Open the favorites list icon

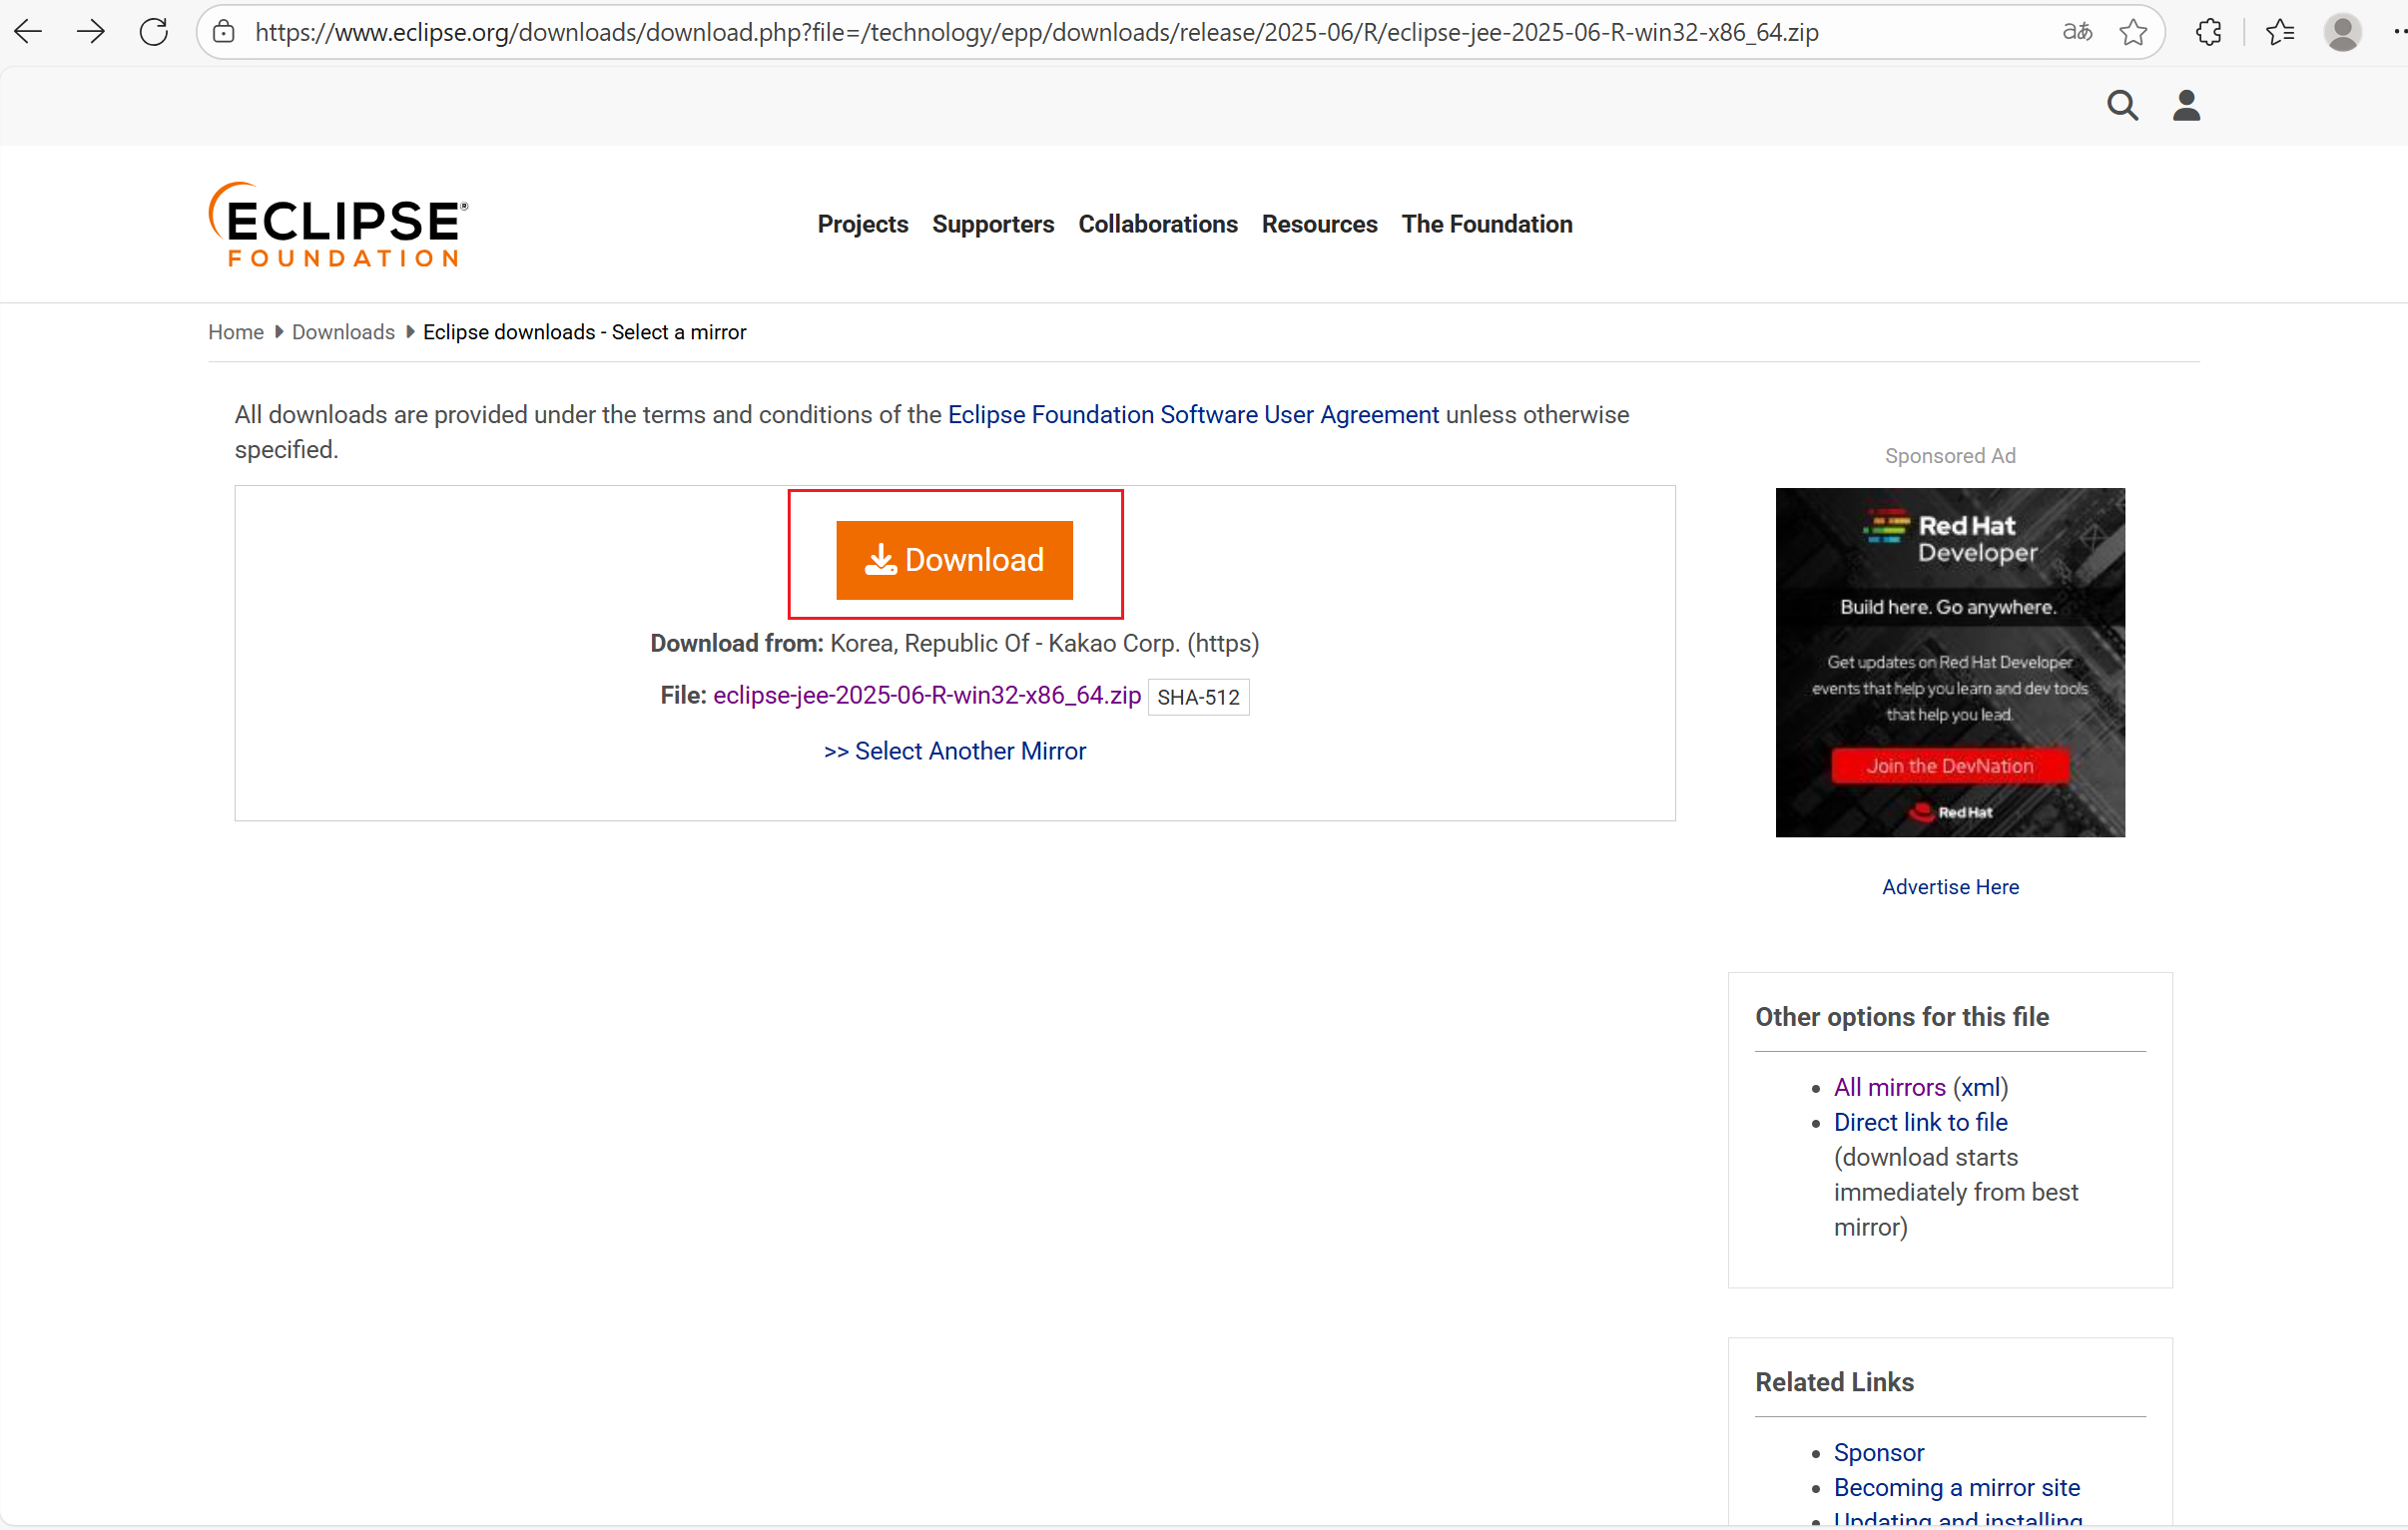(x=2280, y=32)
